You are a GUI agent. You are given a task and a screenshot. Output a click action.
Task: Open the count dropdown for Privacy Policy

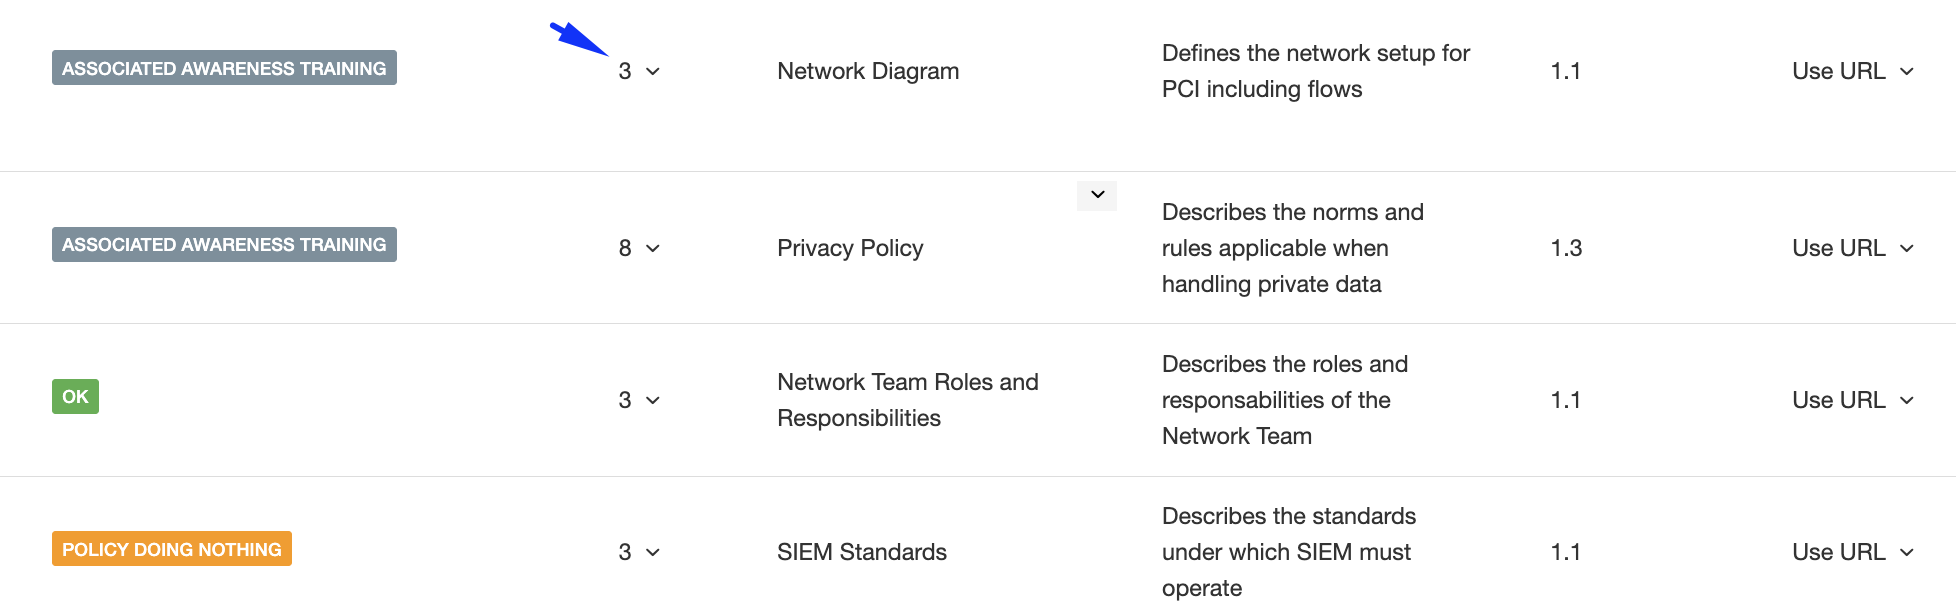point(639,248)
